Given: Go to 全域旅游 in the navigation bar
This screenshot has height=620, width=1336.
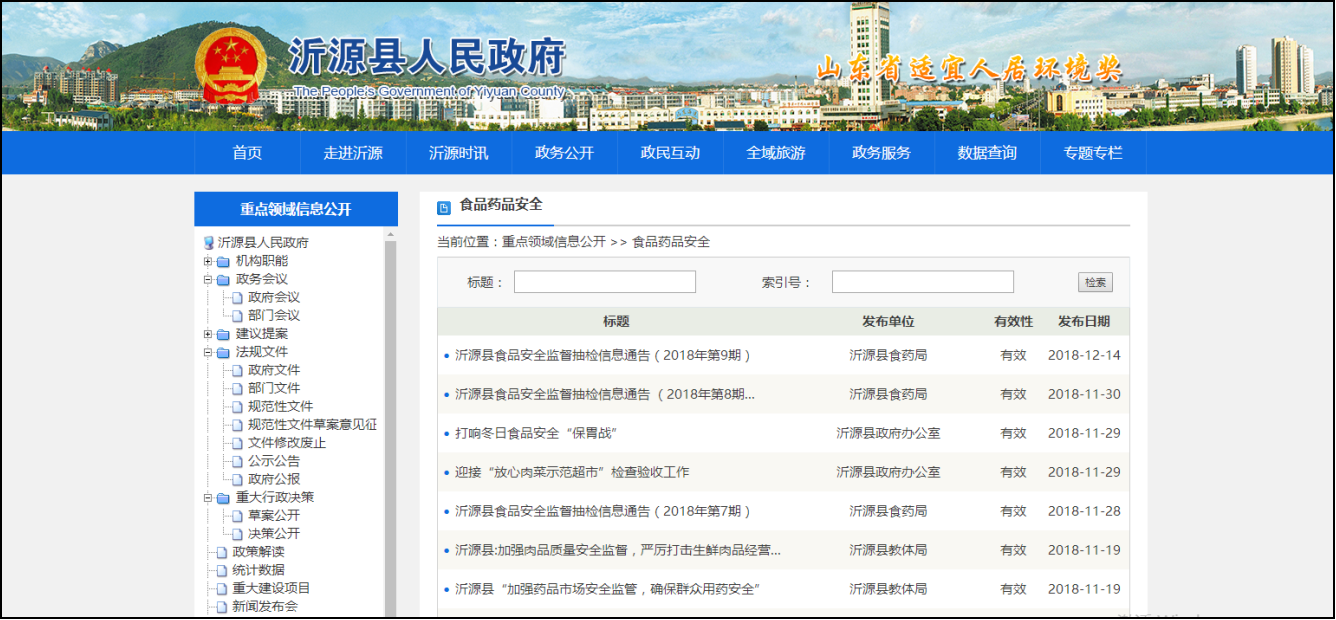Looking at the screenshot, I should click(x=775, y=153).
